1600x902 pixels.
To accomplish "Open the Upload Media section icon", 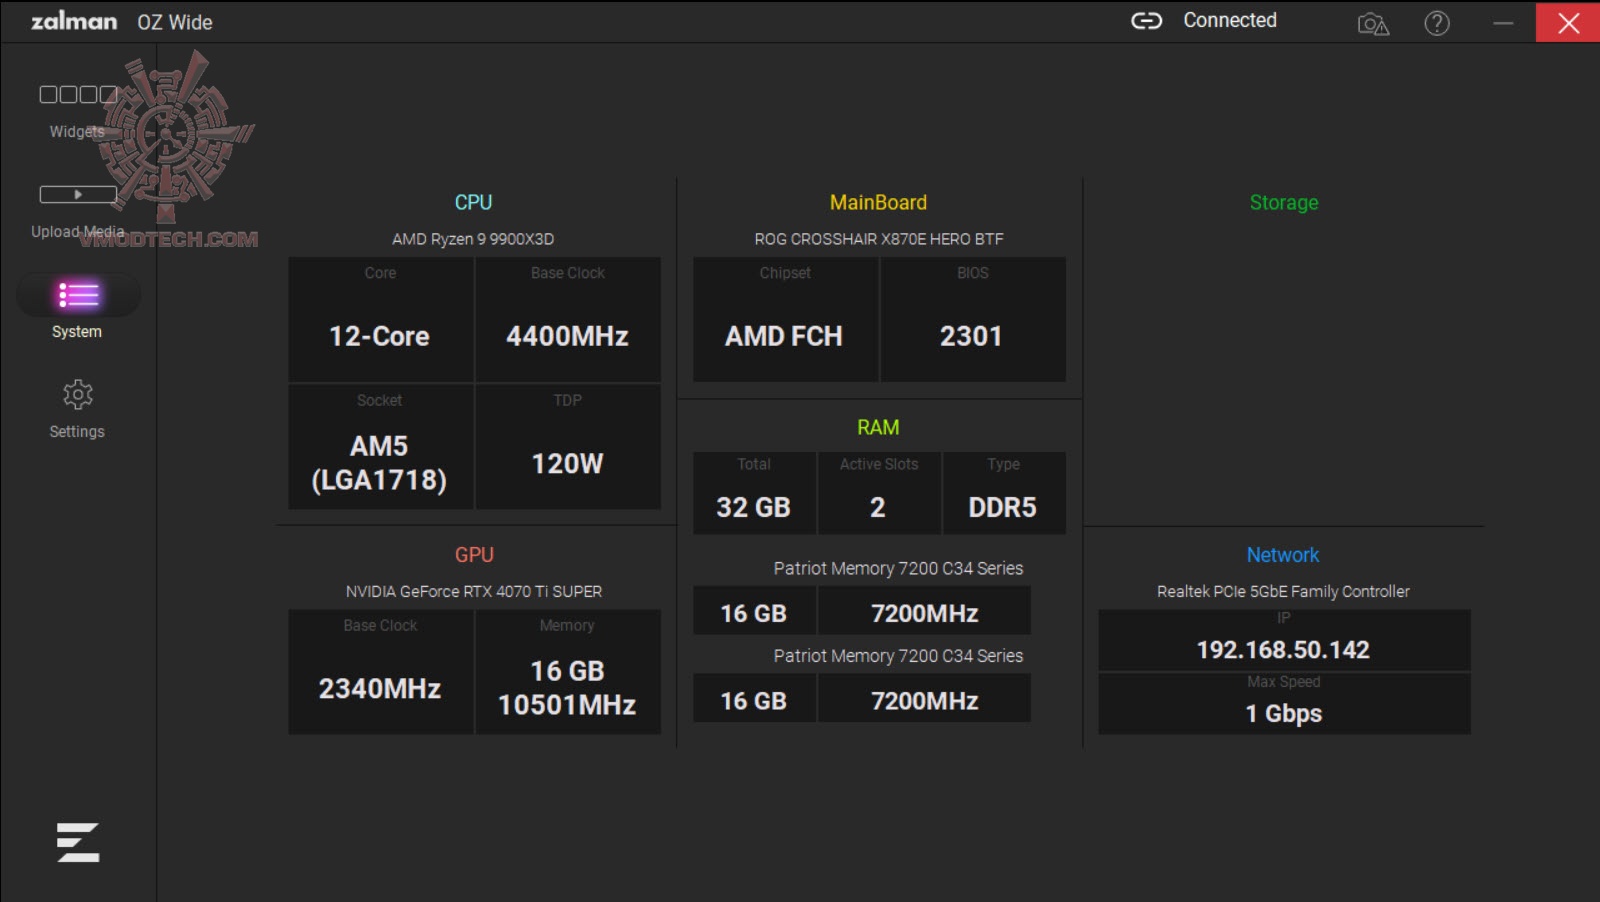I will click(x=78, y=194).
